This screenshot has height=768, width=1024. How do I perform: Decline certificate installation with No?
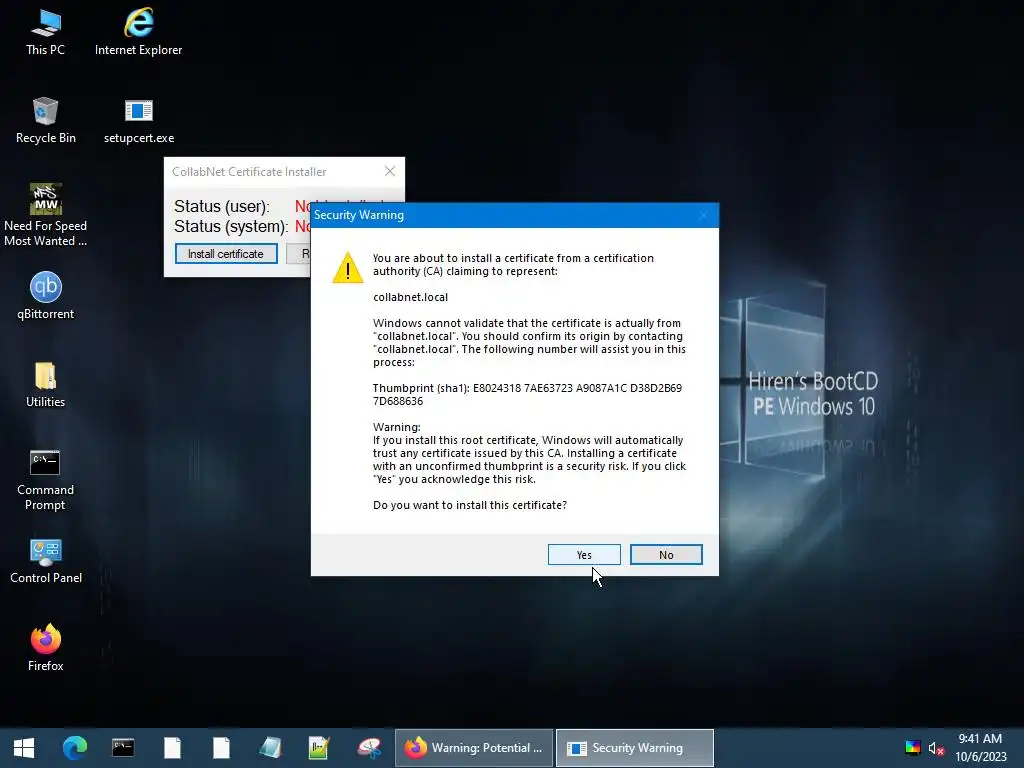tap(665, 554)
